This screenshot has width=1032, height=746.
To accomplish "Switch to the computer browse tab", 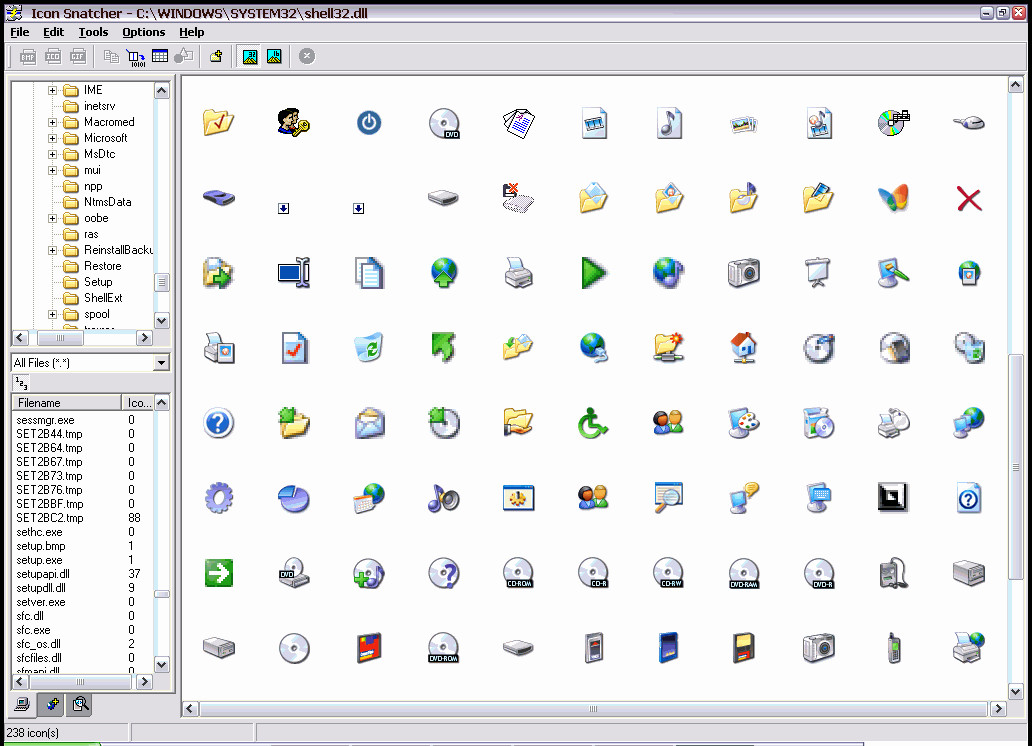I will [x=22, y=705].
